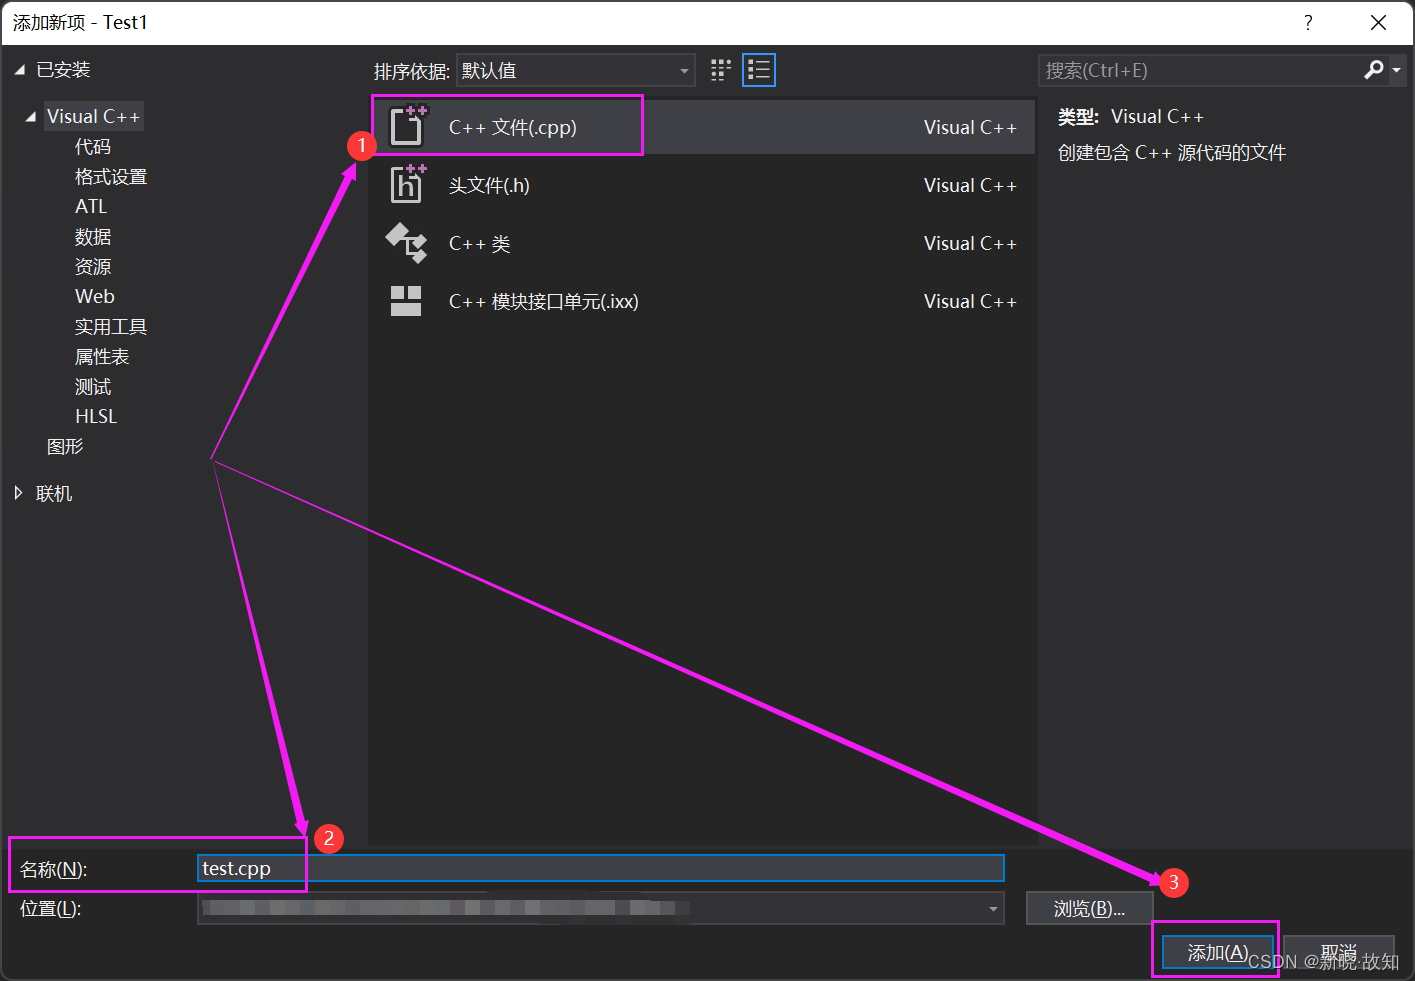This screenshot has height=981, width=1415.
Task: Select the C++ 类 template icon
Action: point(407,243)
